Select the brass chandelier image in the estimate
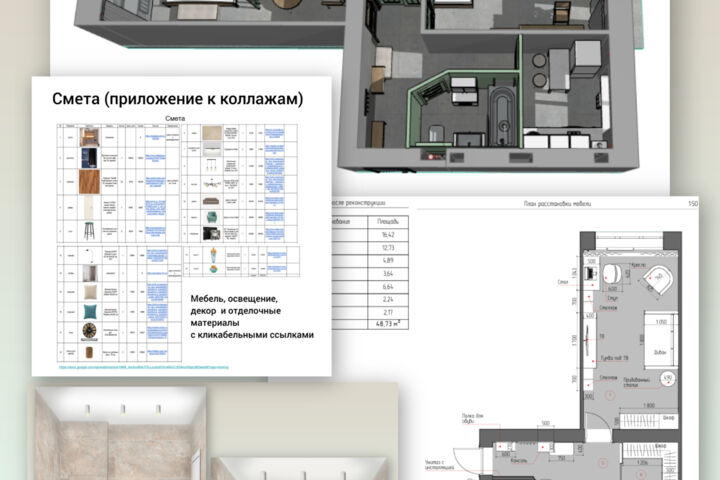This screenshot has width=720, height=480. coord(212,184)
